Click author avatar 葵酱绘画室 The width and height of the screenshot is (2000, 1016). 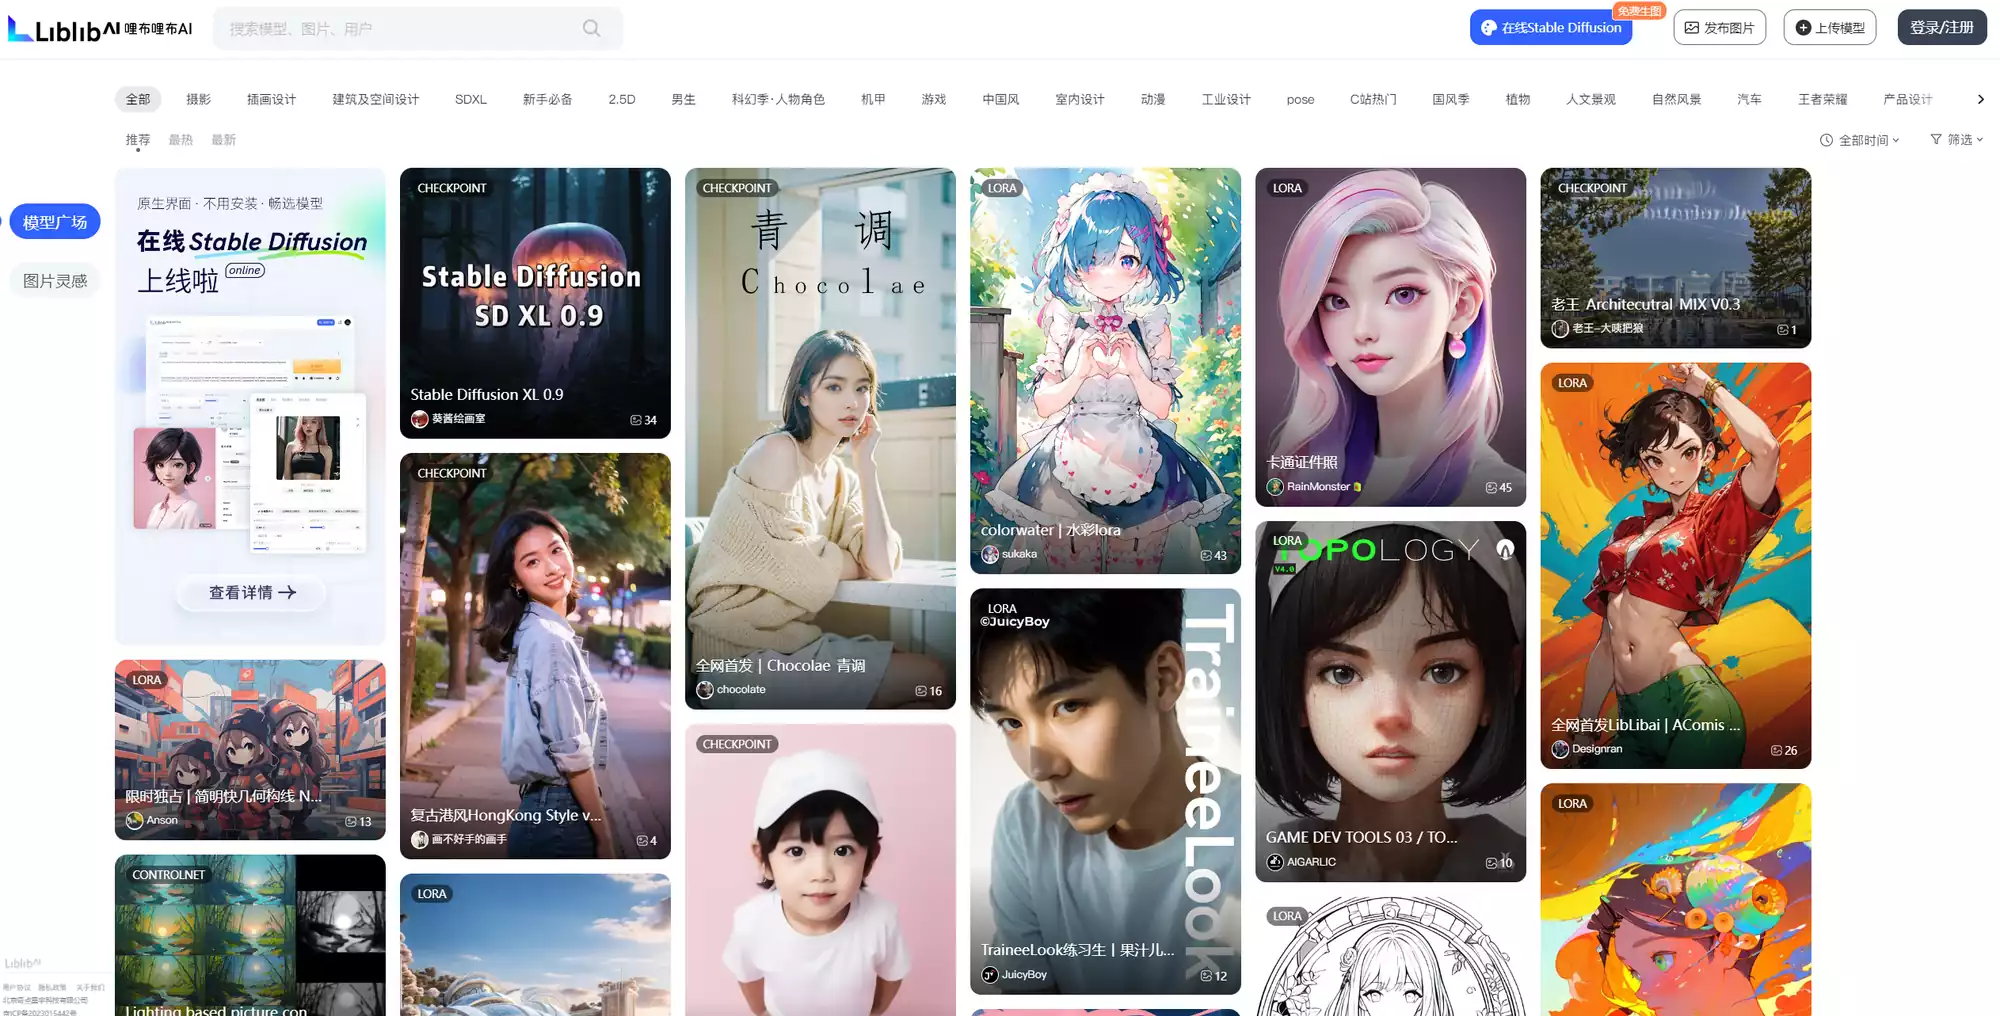coord(420,419)
